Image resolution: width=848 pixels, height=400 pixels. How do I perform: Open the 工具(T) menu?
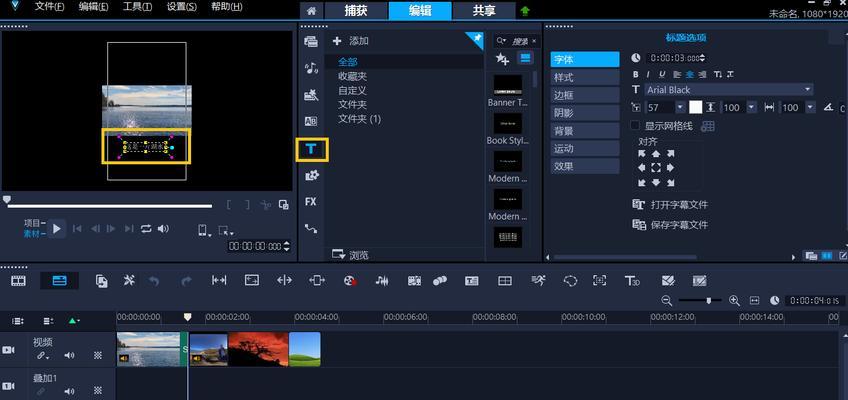point(137,7)
